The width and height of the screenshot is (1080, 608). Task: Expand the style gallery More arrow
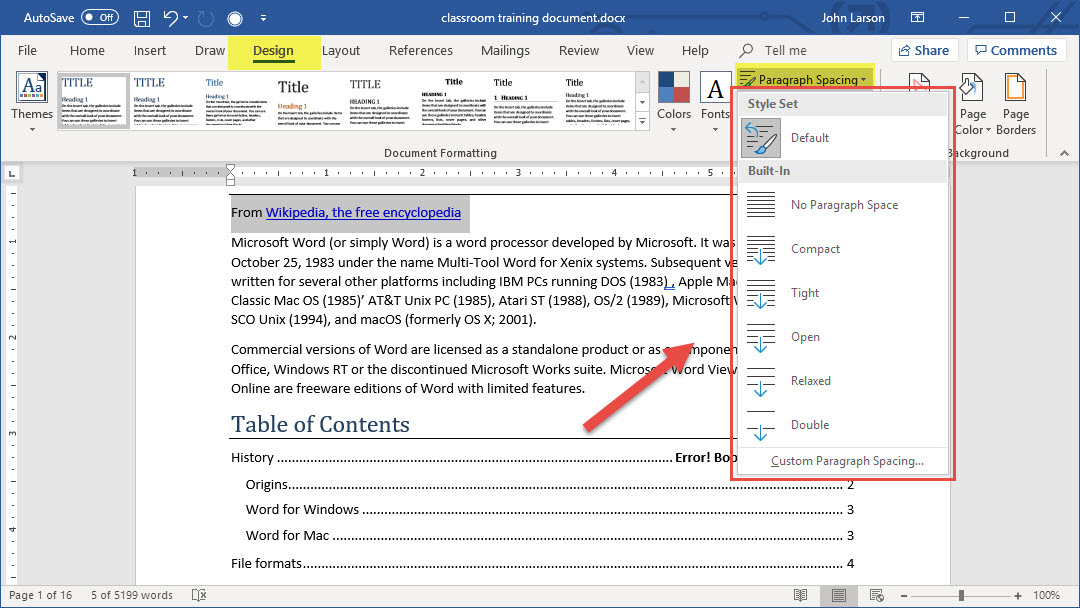(x=642, y=122)
